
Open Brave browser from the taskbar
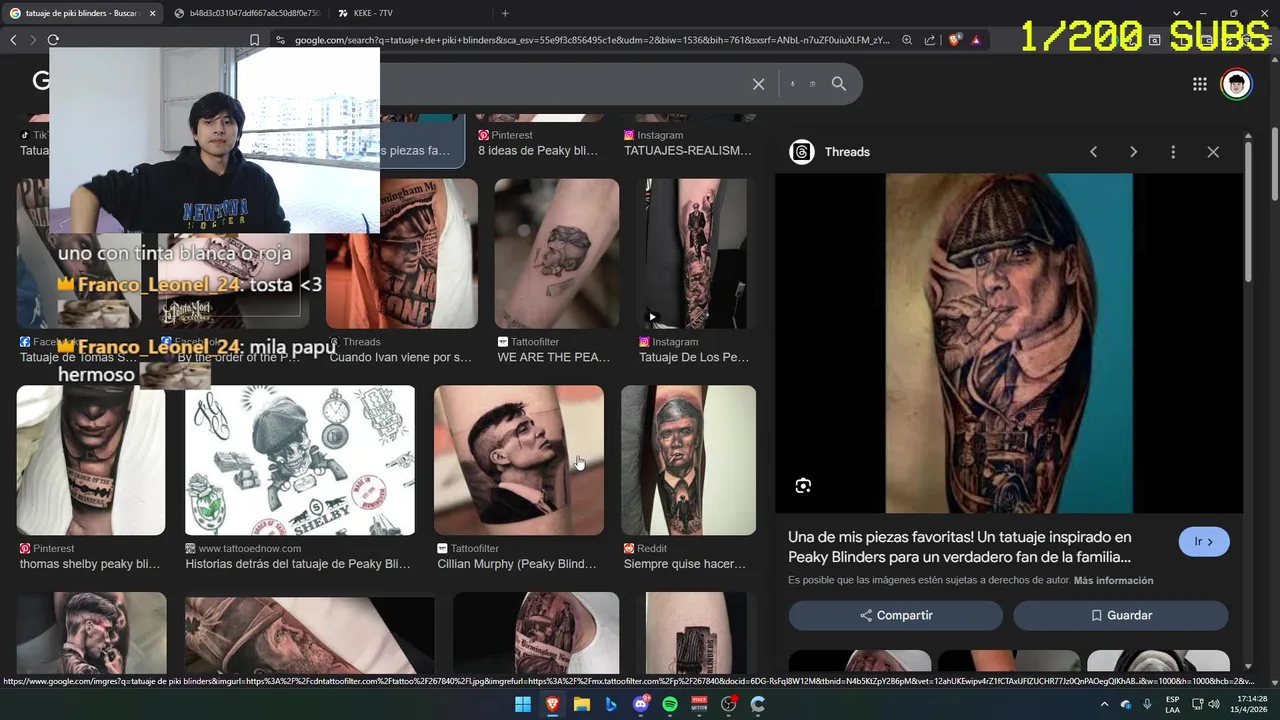552,704
